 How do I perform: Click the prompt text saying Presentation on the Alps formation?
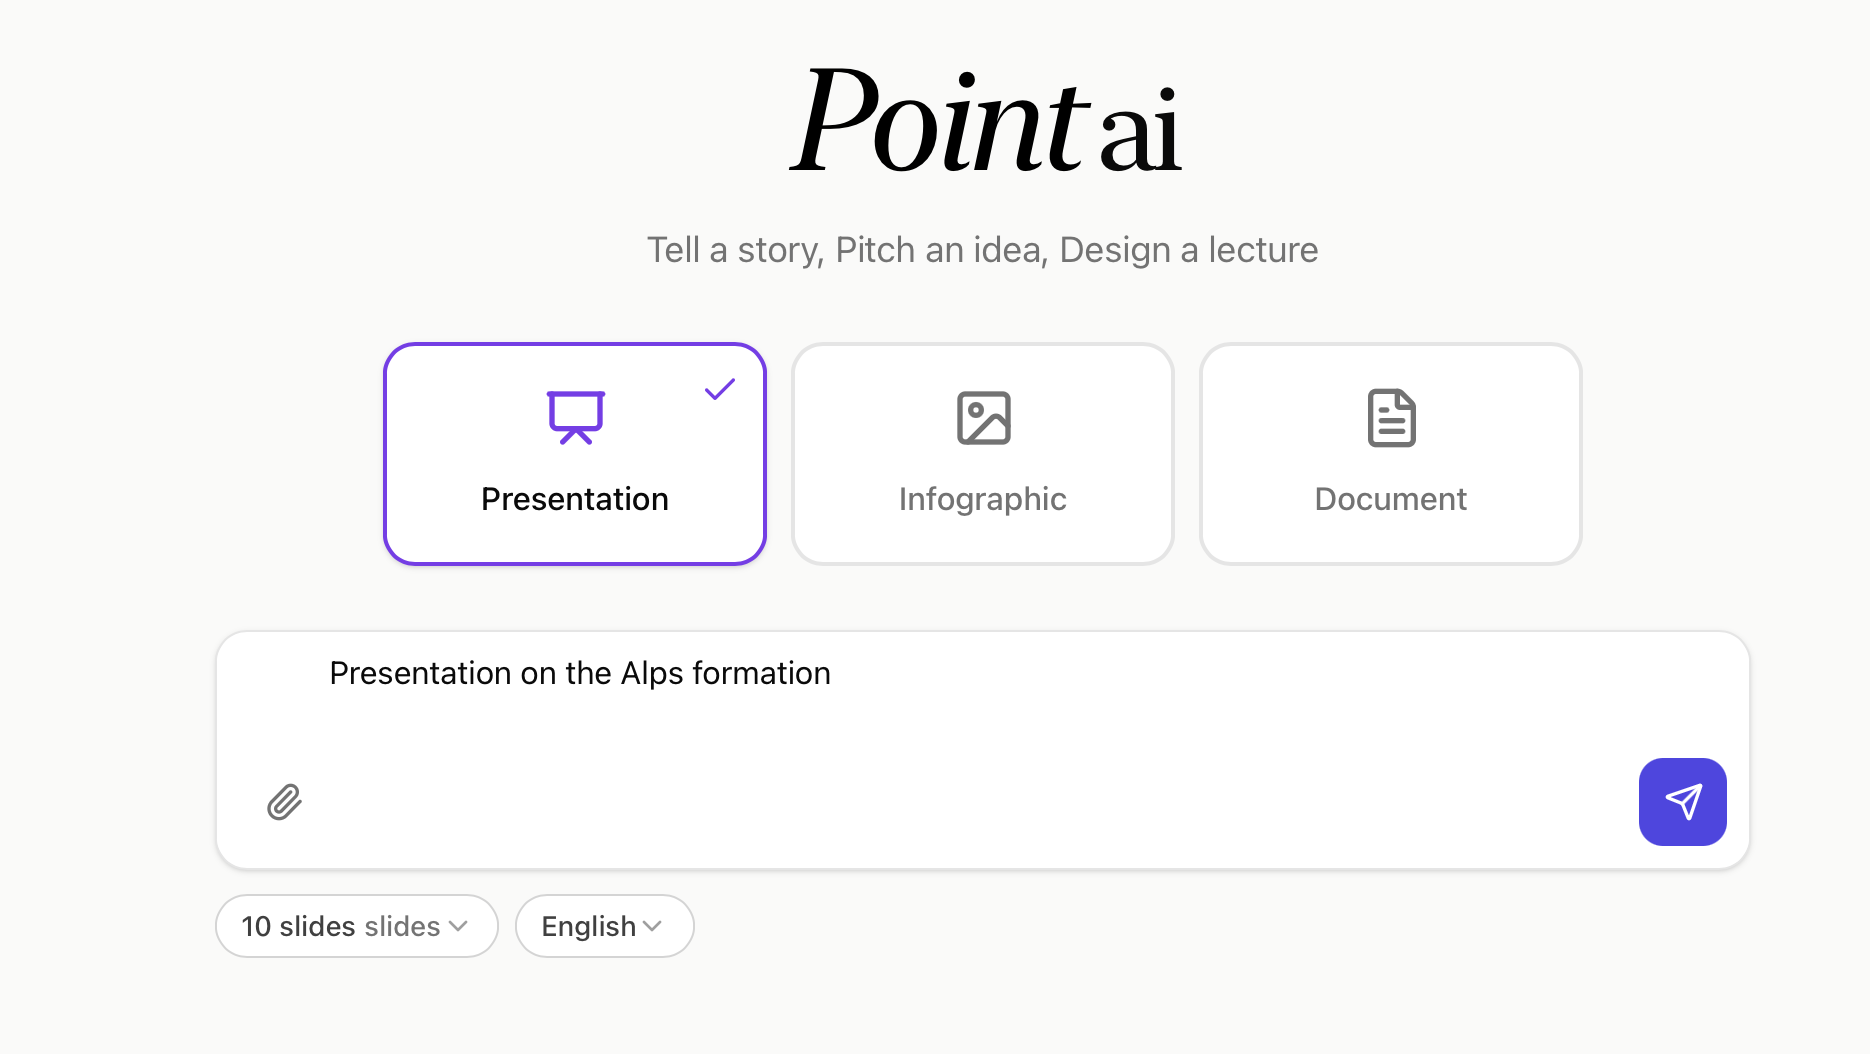coord(580,673)
